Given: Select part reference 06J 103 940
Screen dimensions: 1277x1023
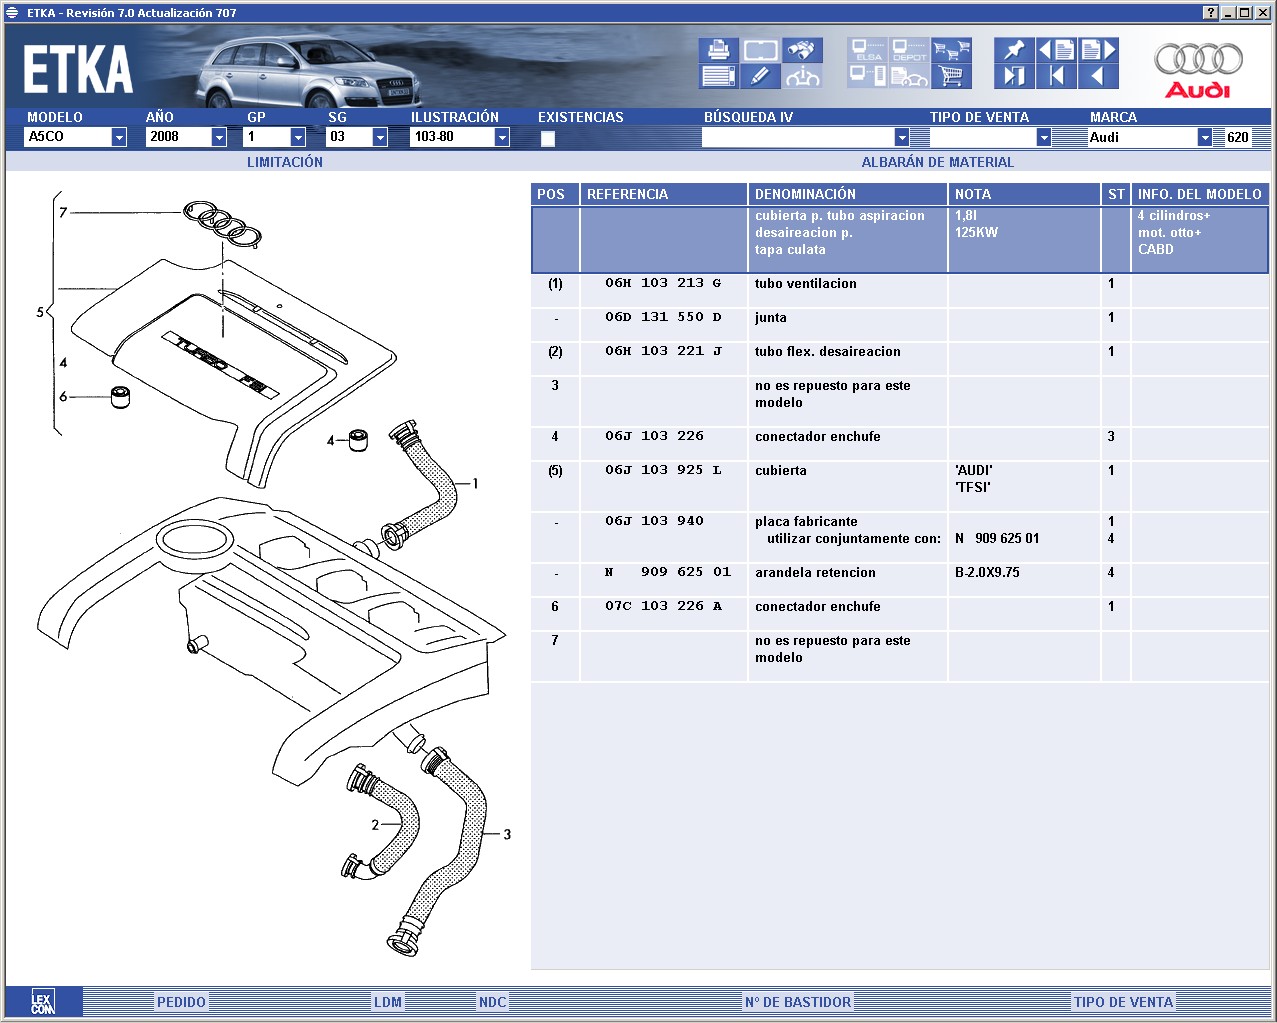Looking at the screenshot, I should pyautogui.click(x=654, y=521).
